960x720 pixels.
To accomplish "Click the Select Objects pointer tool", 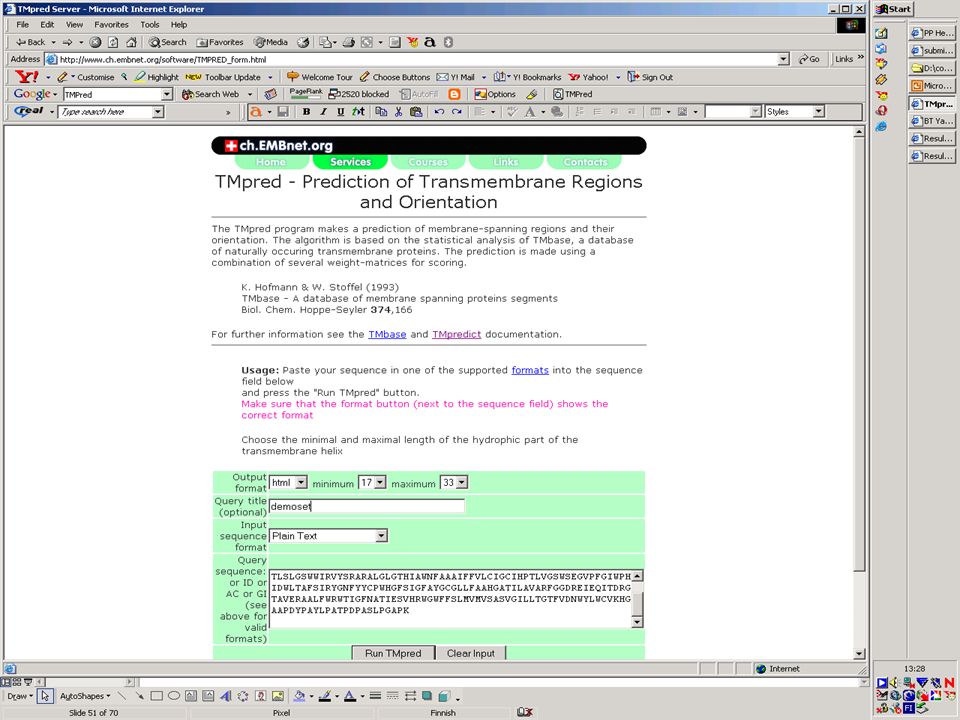I will [45, 696].
